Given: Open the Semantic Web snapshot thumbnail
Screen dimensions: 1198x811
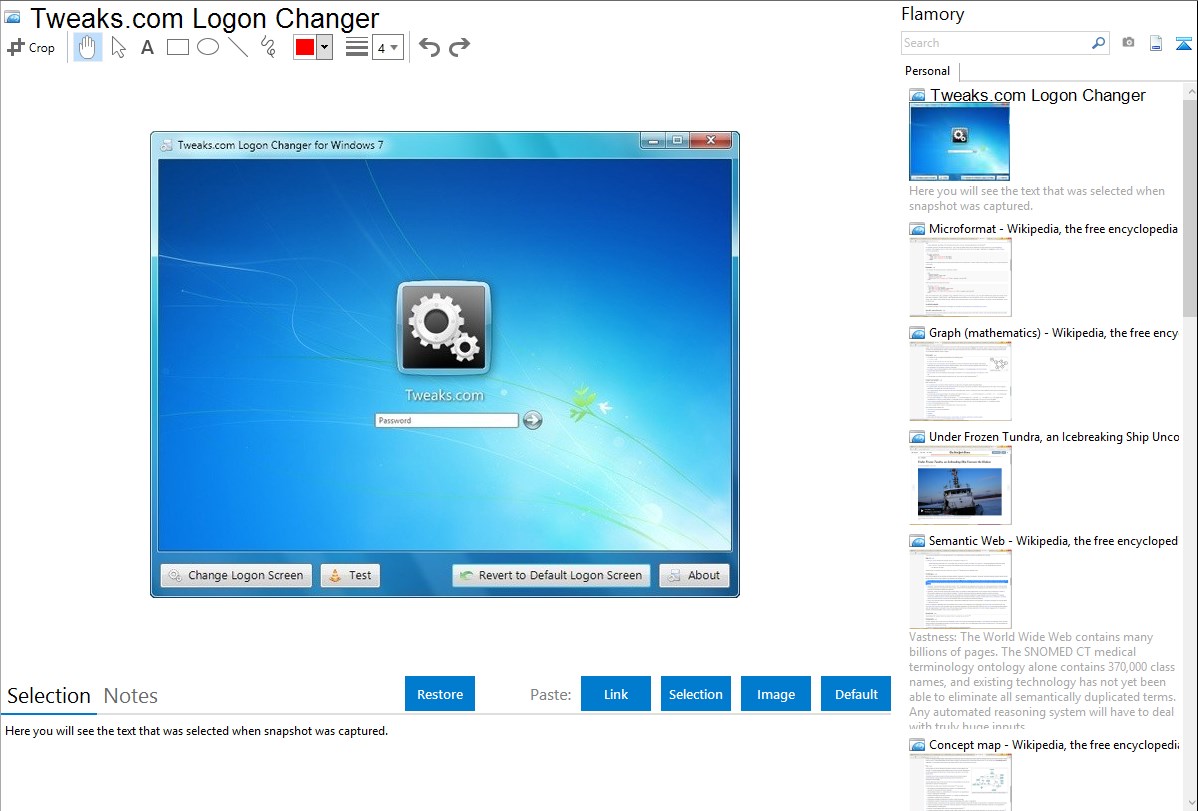Looking at the screenshot, I should coord(960,589).
